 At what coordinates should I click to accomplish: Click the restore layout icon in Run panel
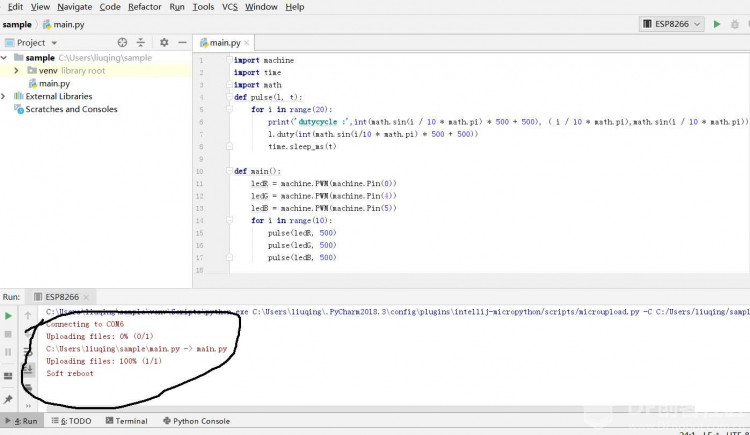pyautogui.click(x=8, y=376)
